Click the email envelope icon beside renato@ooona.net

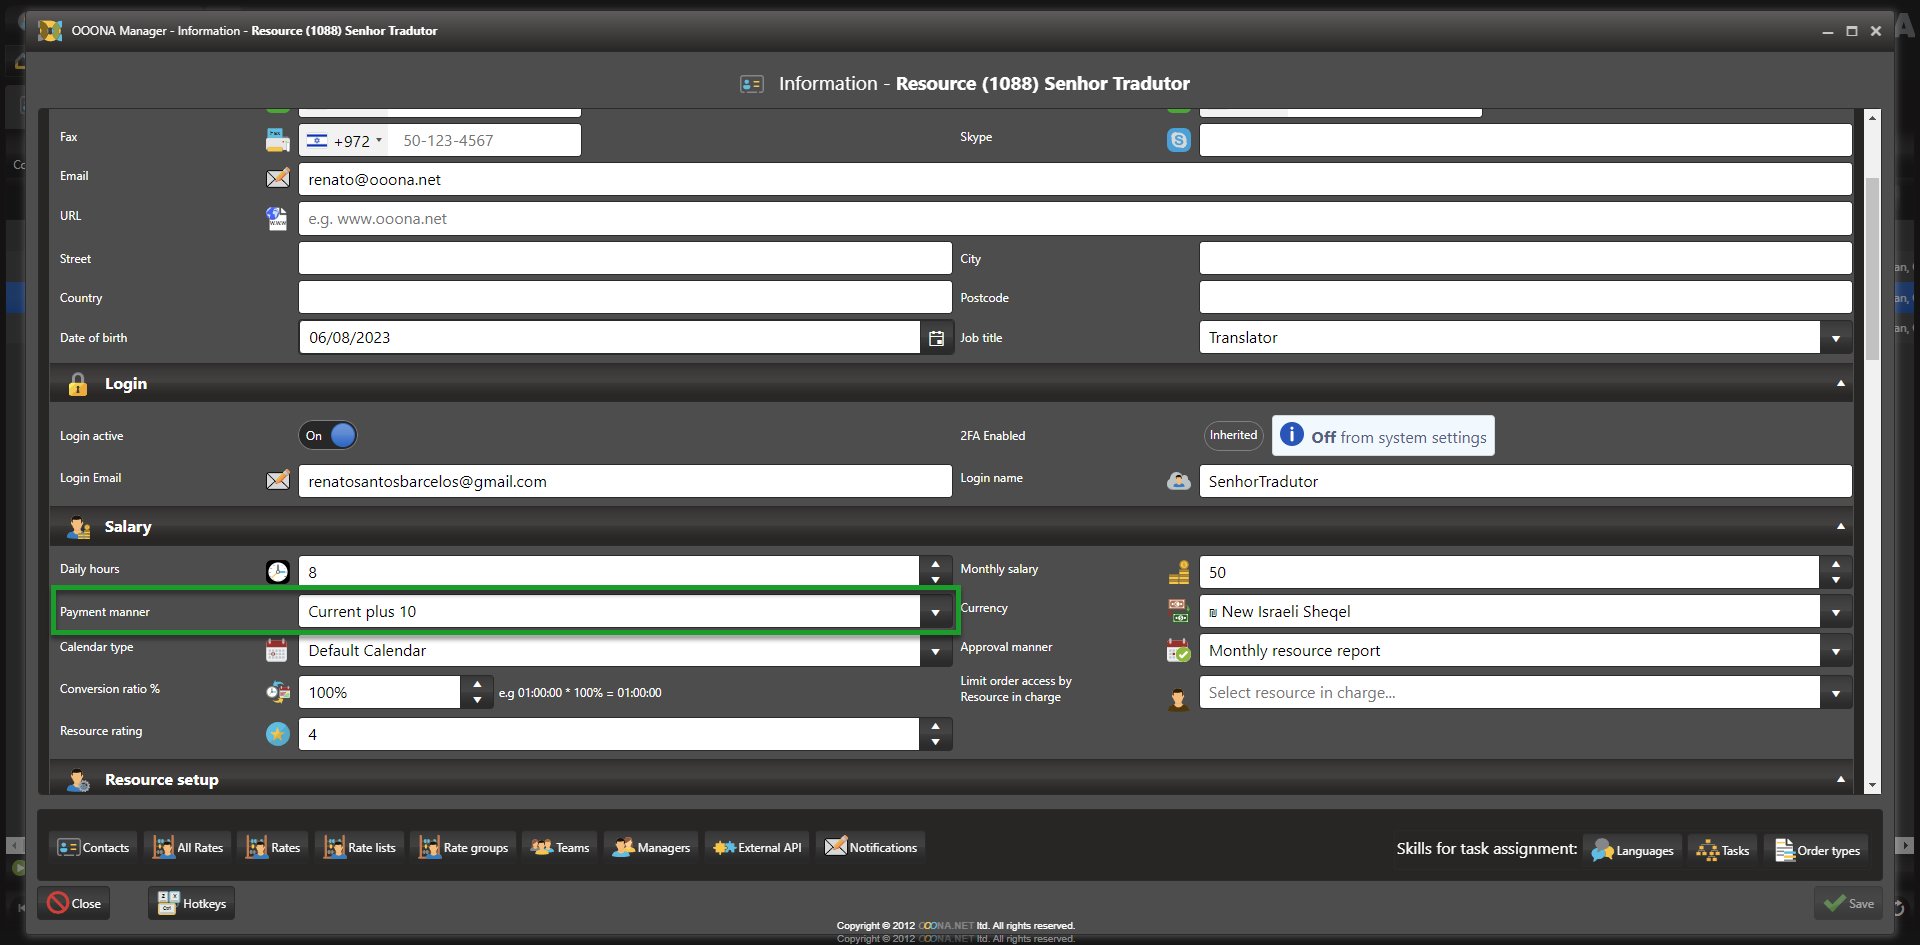278,179
